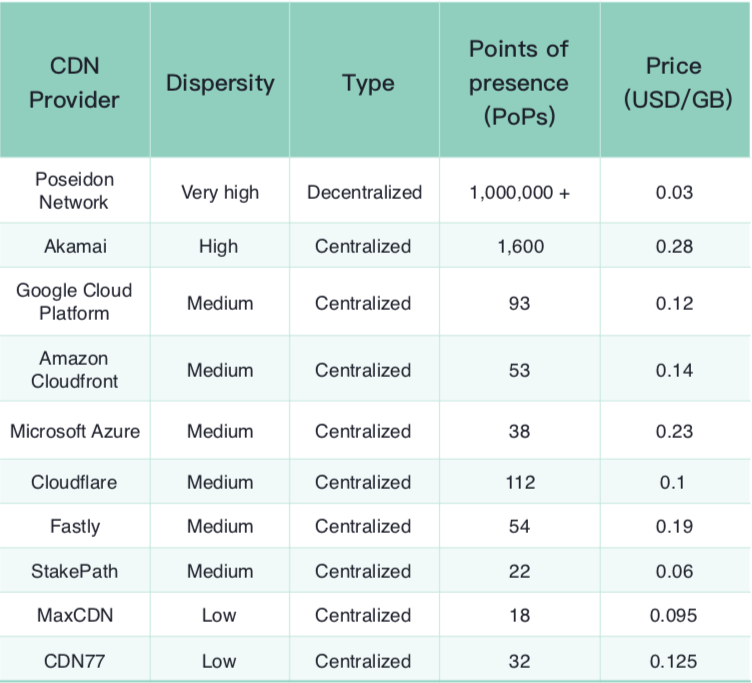Click the 0.28 price for Akamai

coord(674,246)
